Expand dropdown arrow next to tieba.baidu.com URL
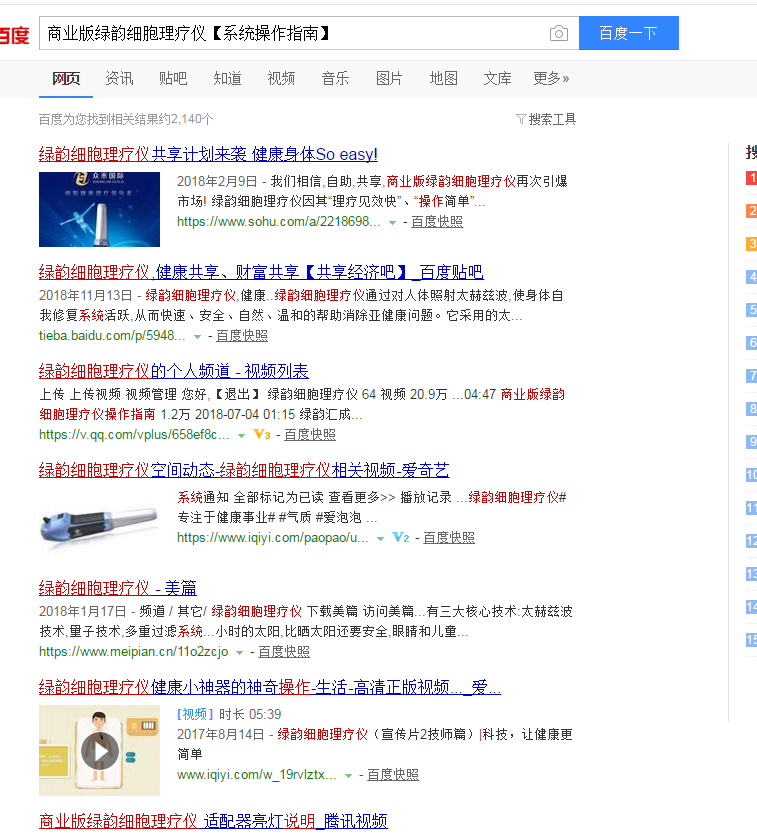 197,337
